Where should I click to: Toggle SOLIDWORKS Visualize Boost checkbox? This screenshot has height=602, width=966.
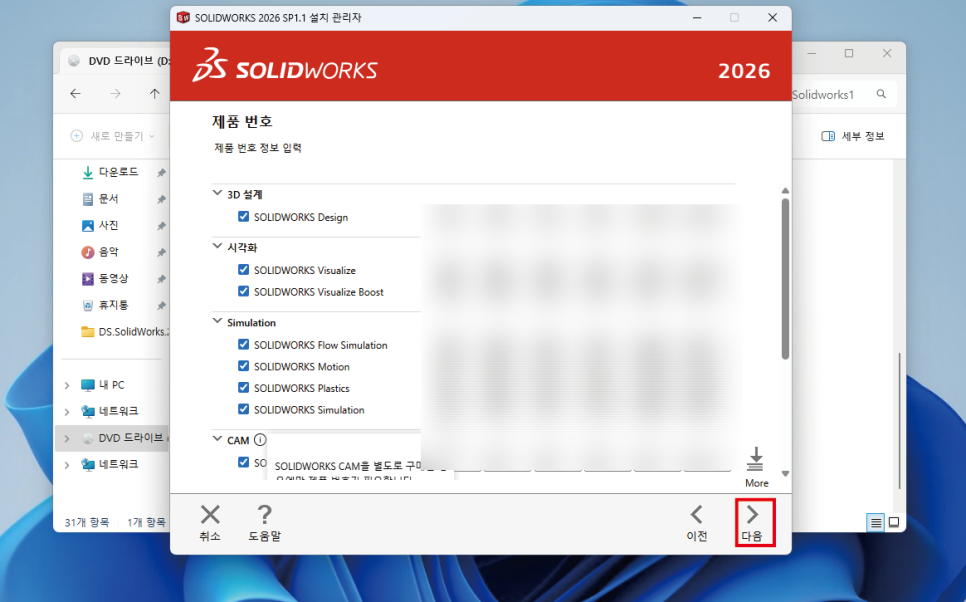click(x=243, y=291)
